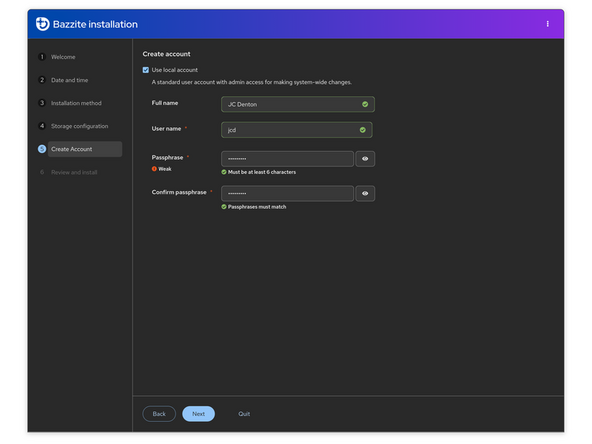
Task: Quit the Bazzite installer
Action: 244,414
